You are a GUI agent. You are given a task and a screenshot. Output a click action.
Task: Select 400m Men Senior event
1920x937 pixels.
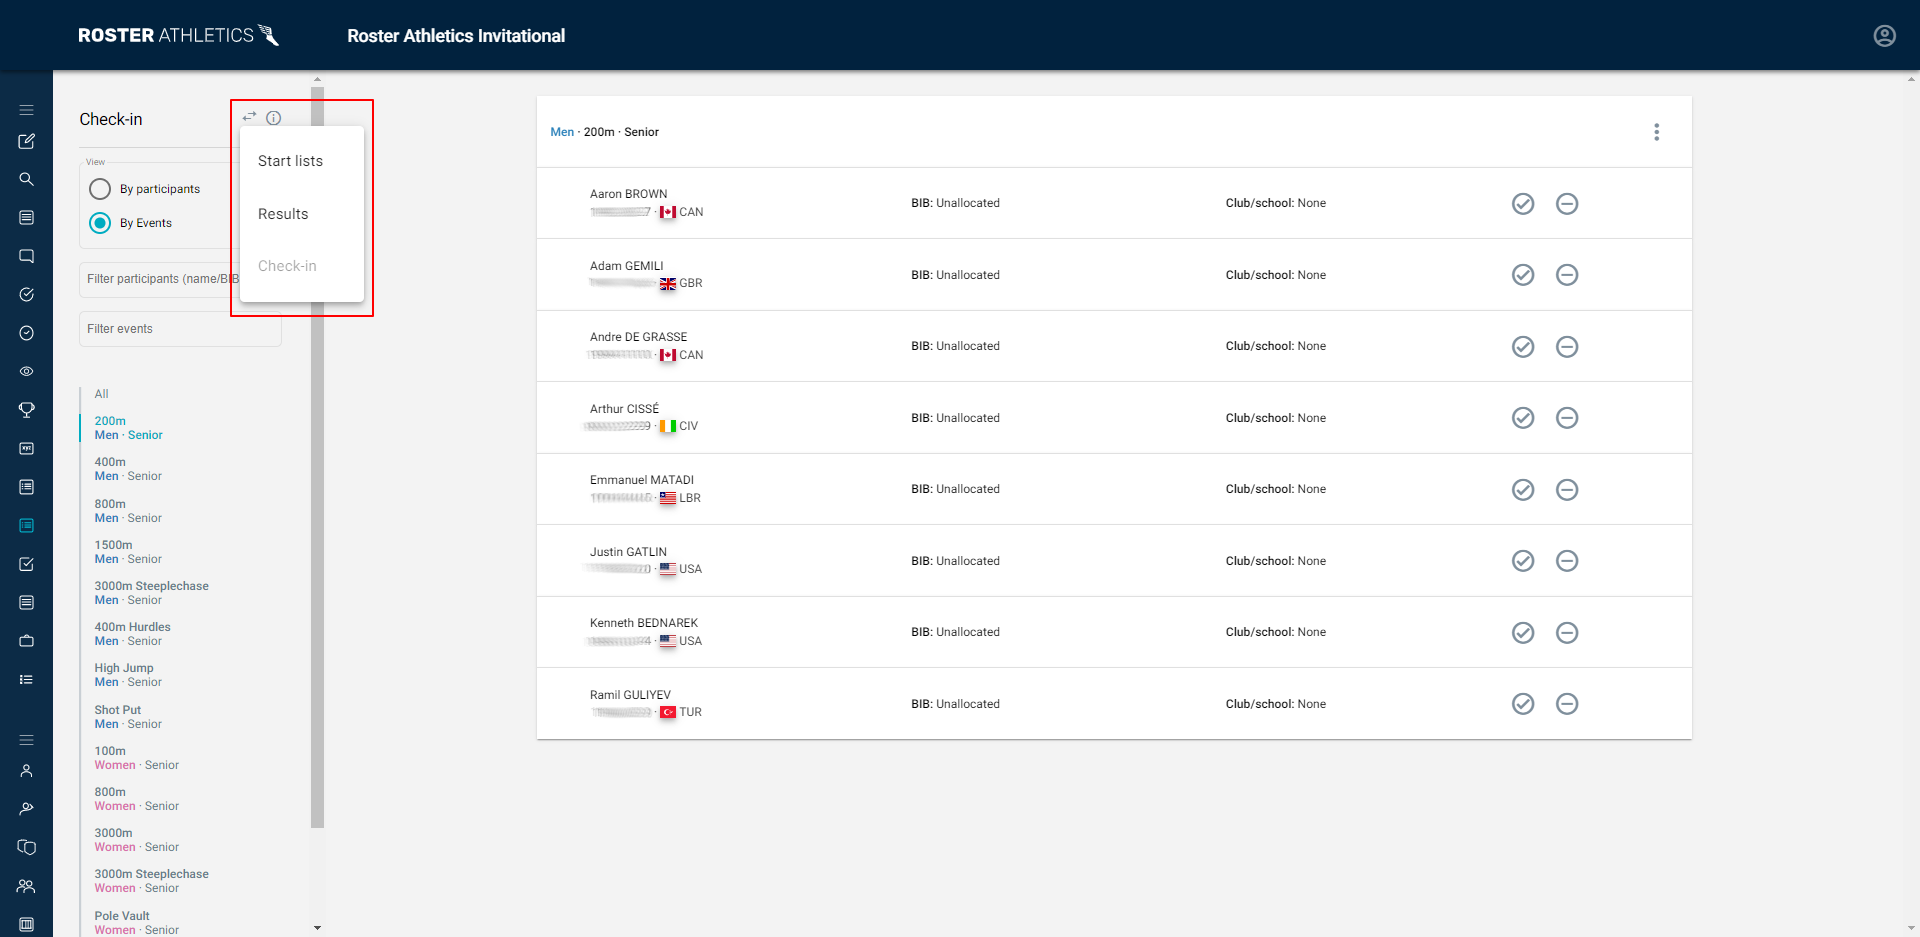[128, 469]
